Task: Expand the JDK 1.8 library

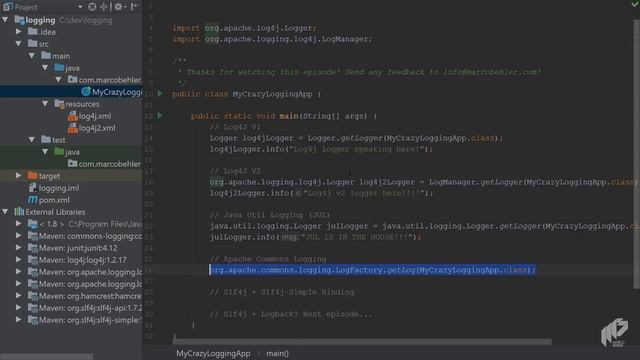Action: pos(19,224)
